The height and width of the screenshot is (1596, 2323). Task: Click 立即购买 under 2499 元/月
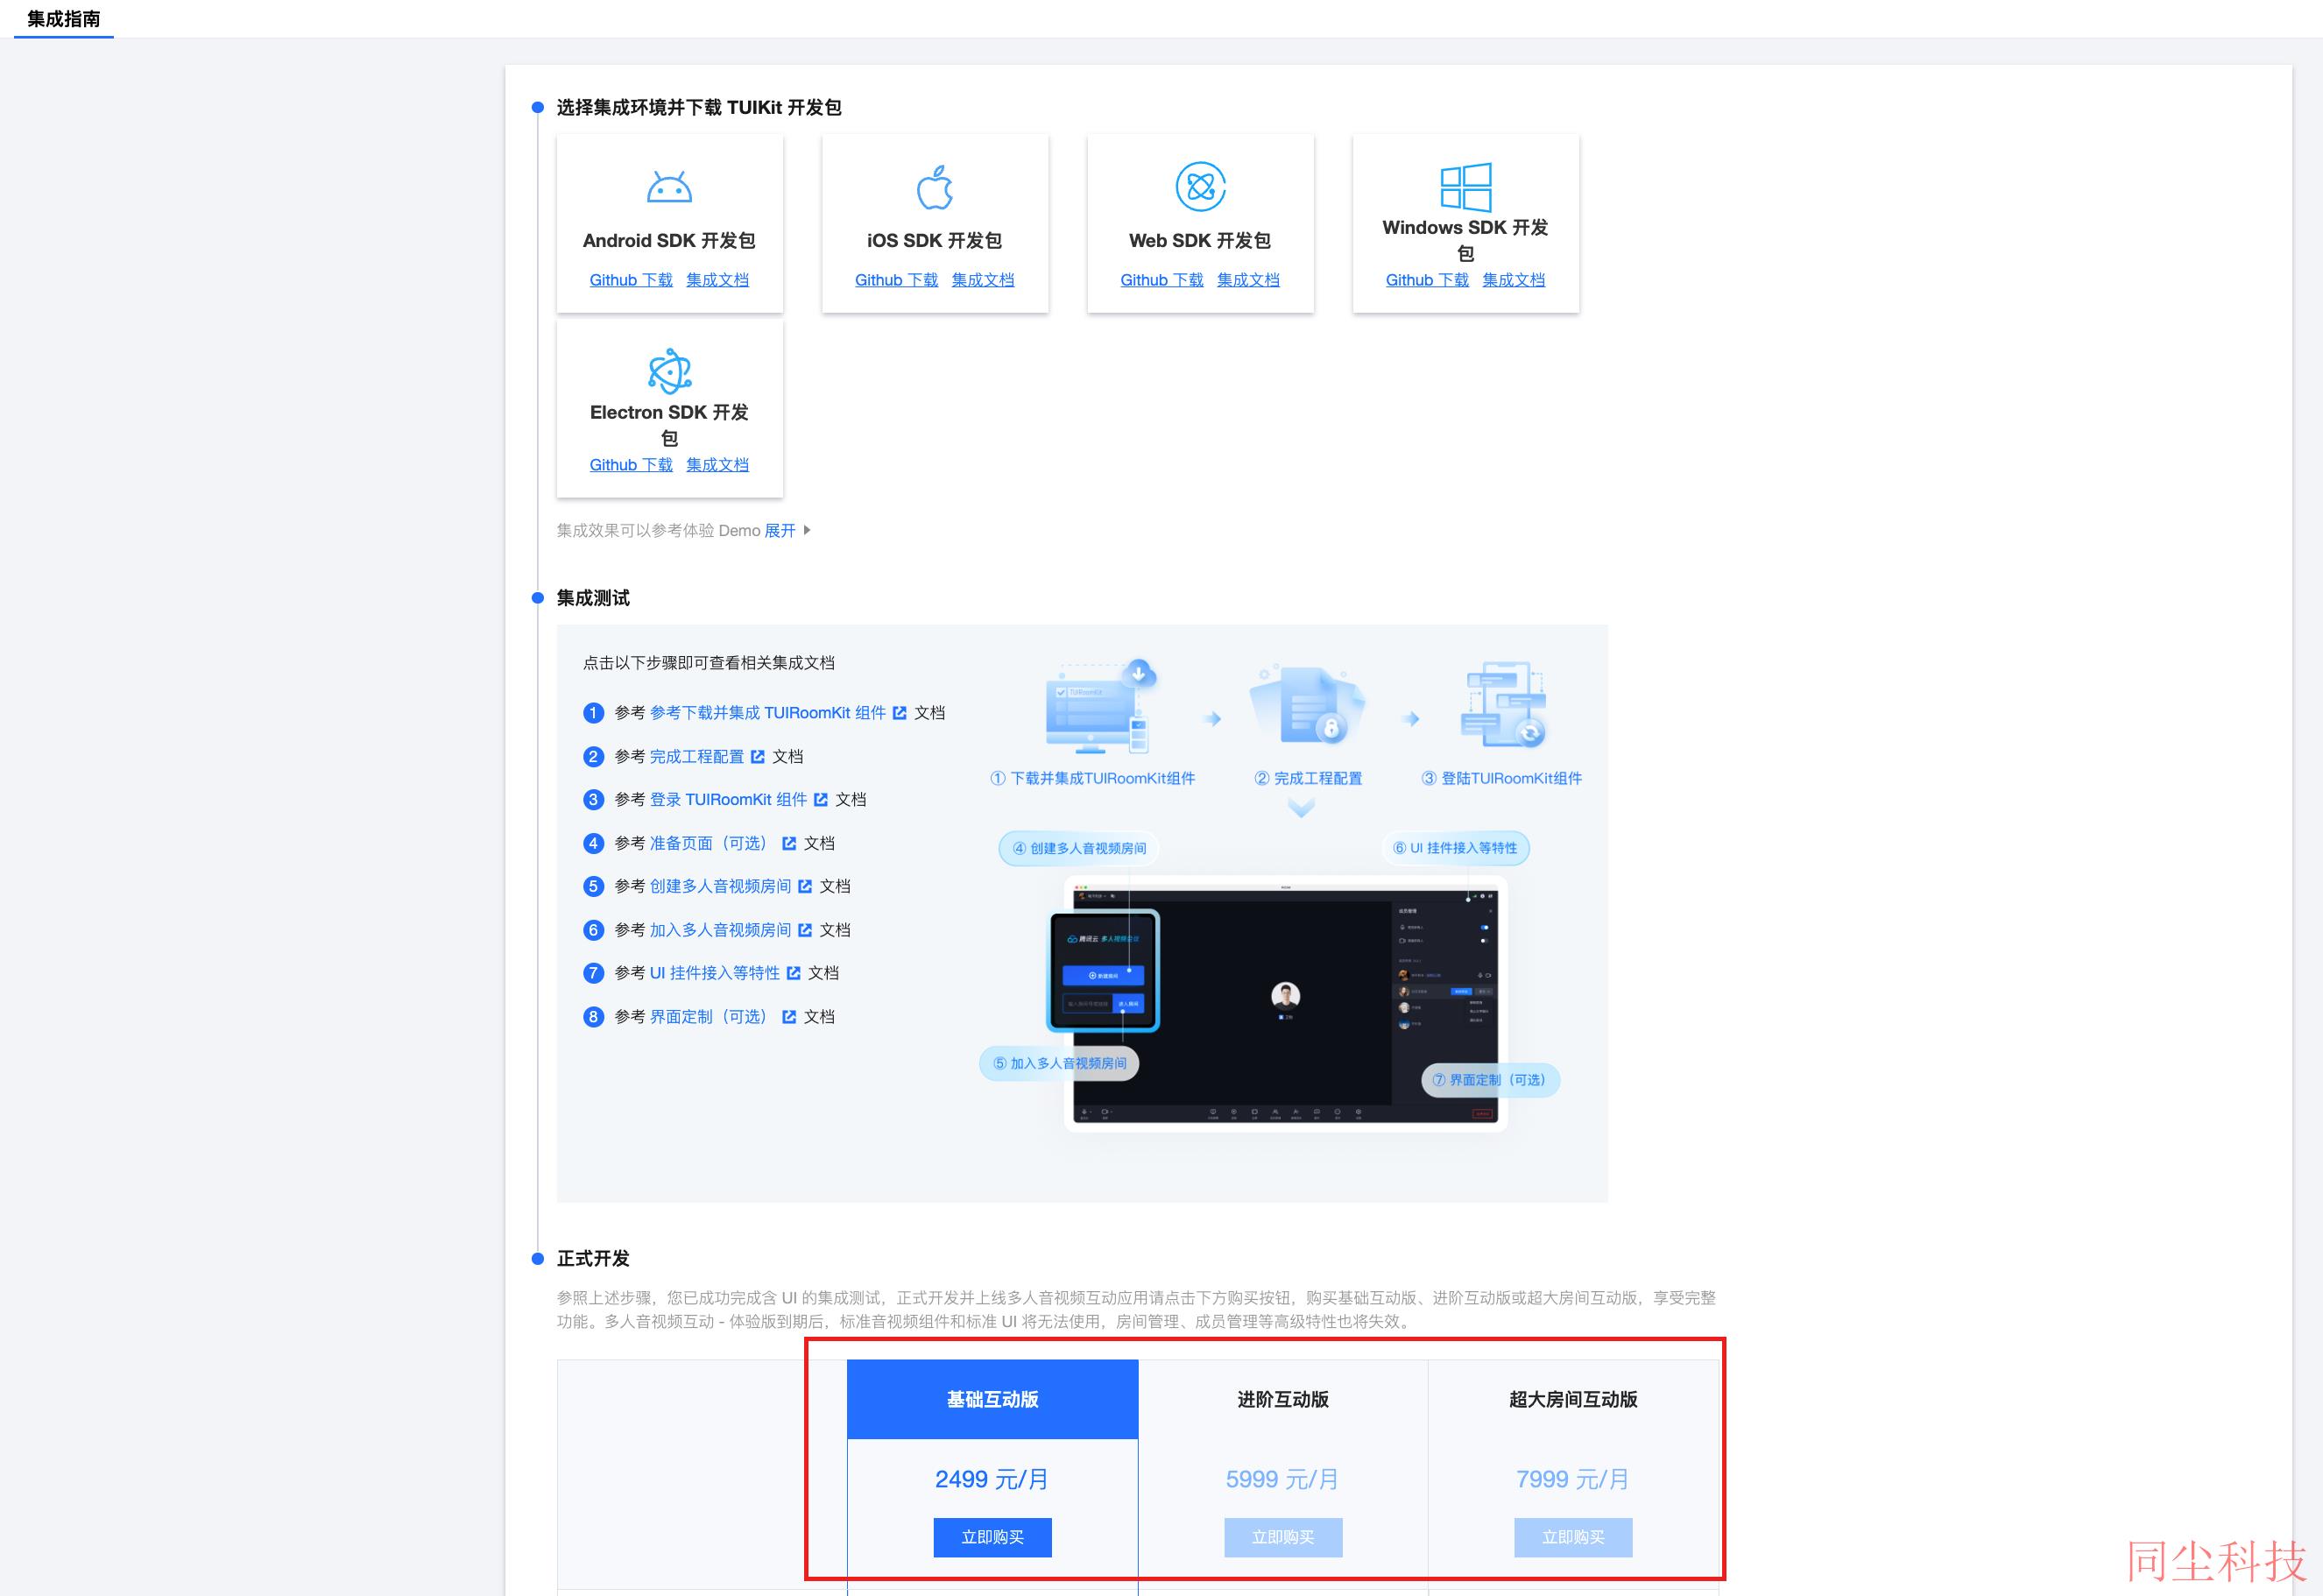992,1537
